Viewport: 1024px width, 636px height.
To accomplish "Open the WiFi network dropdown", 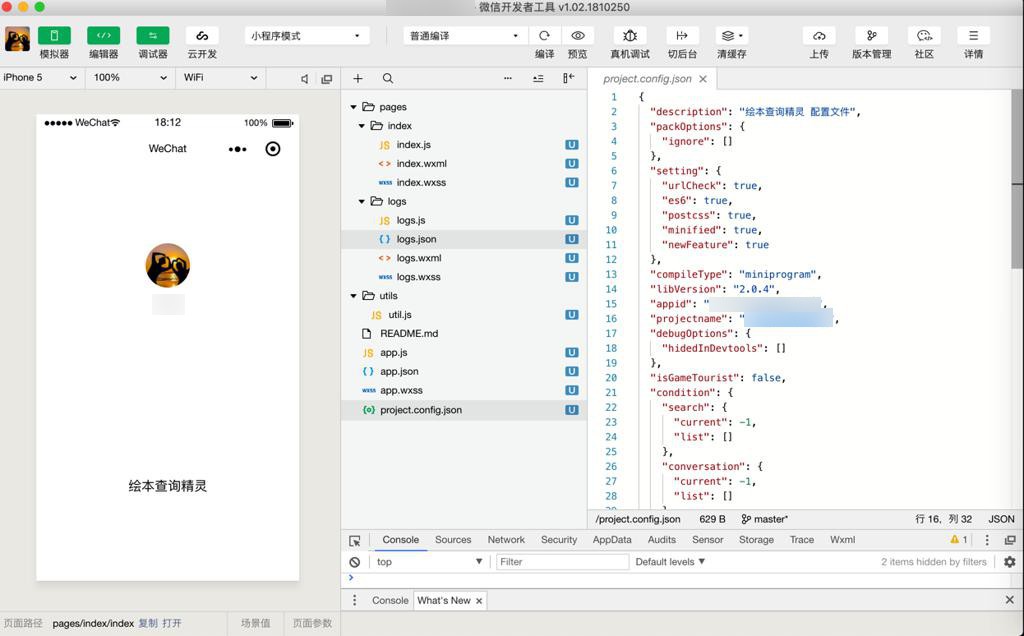I will tap(220, 78).
